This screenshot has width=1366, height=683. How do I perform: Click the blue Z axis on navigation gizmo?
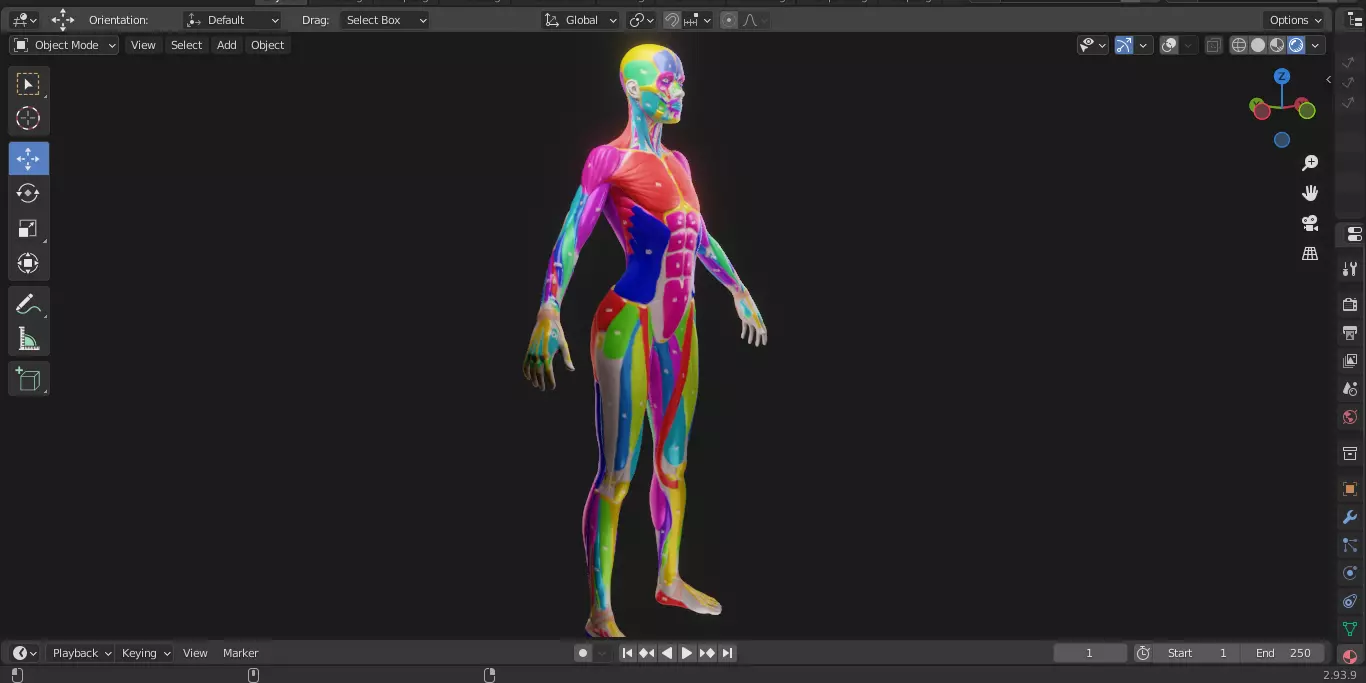click(x=1282, y=77)
